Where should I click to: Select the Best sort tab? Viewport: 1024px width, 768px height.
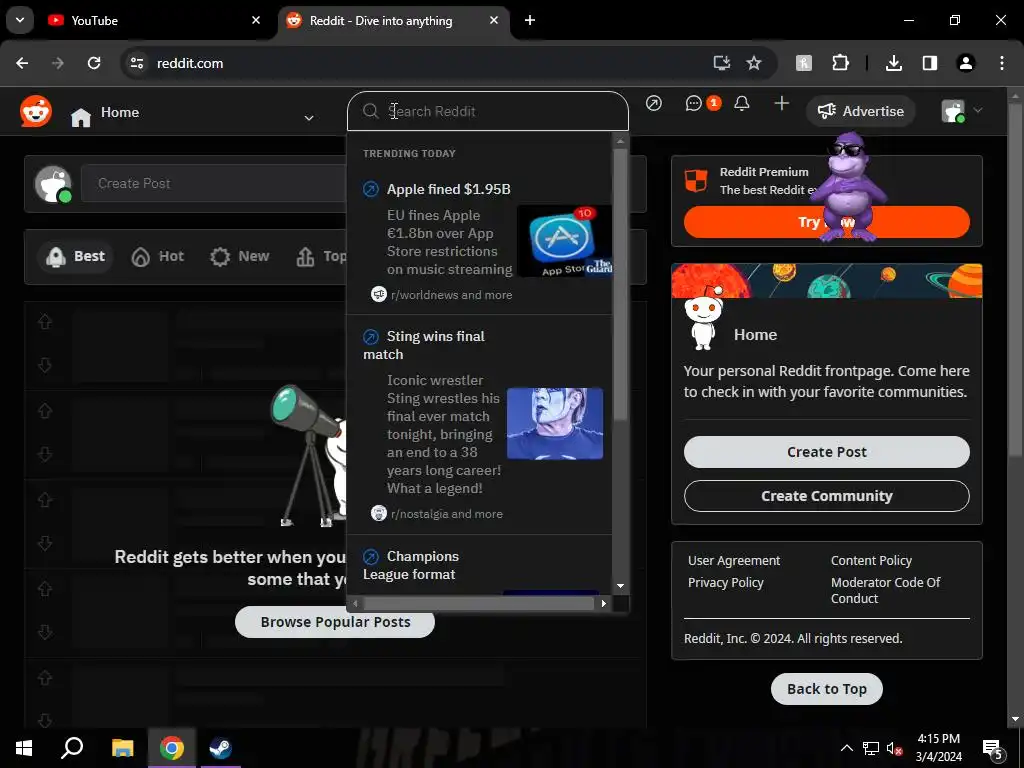tap(76, 256)
